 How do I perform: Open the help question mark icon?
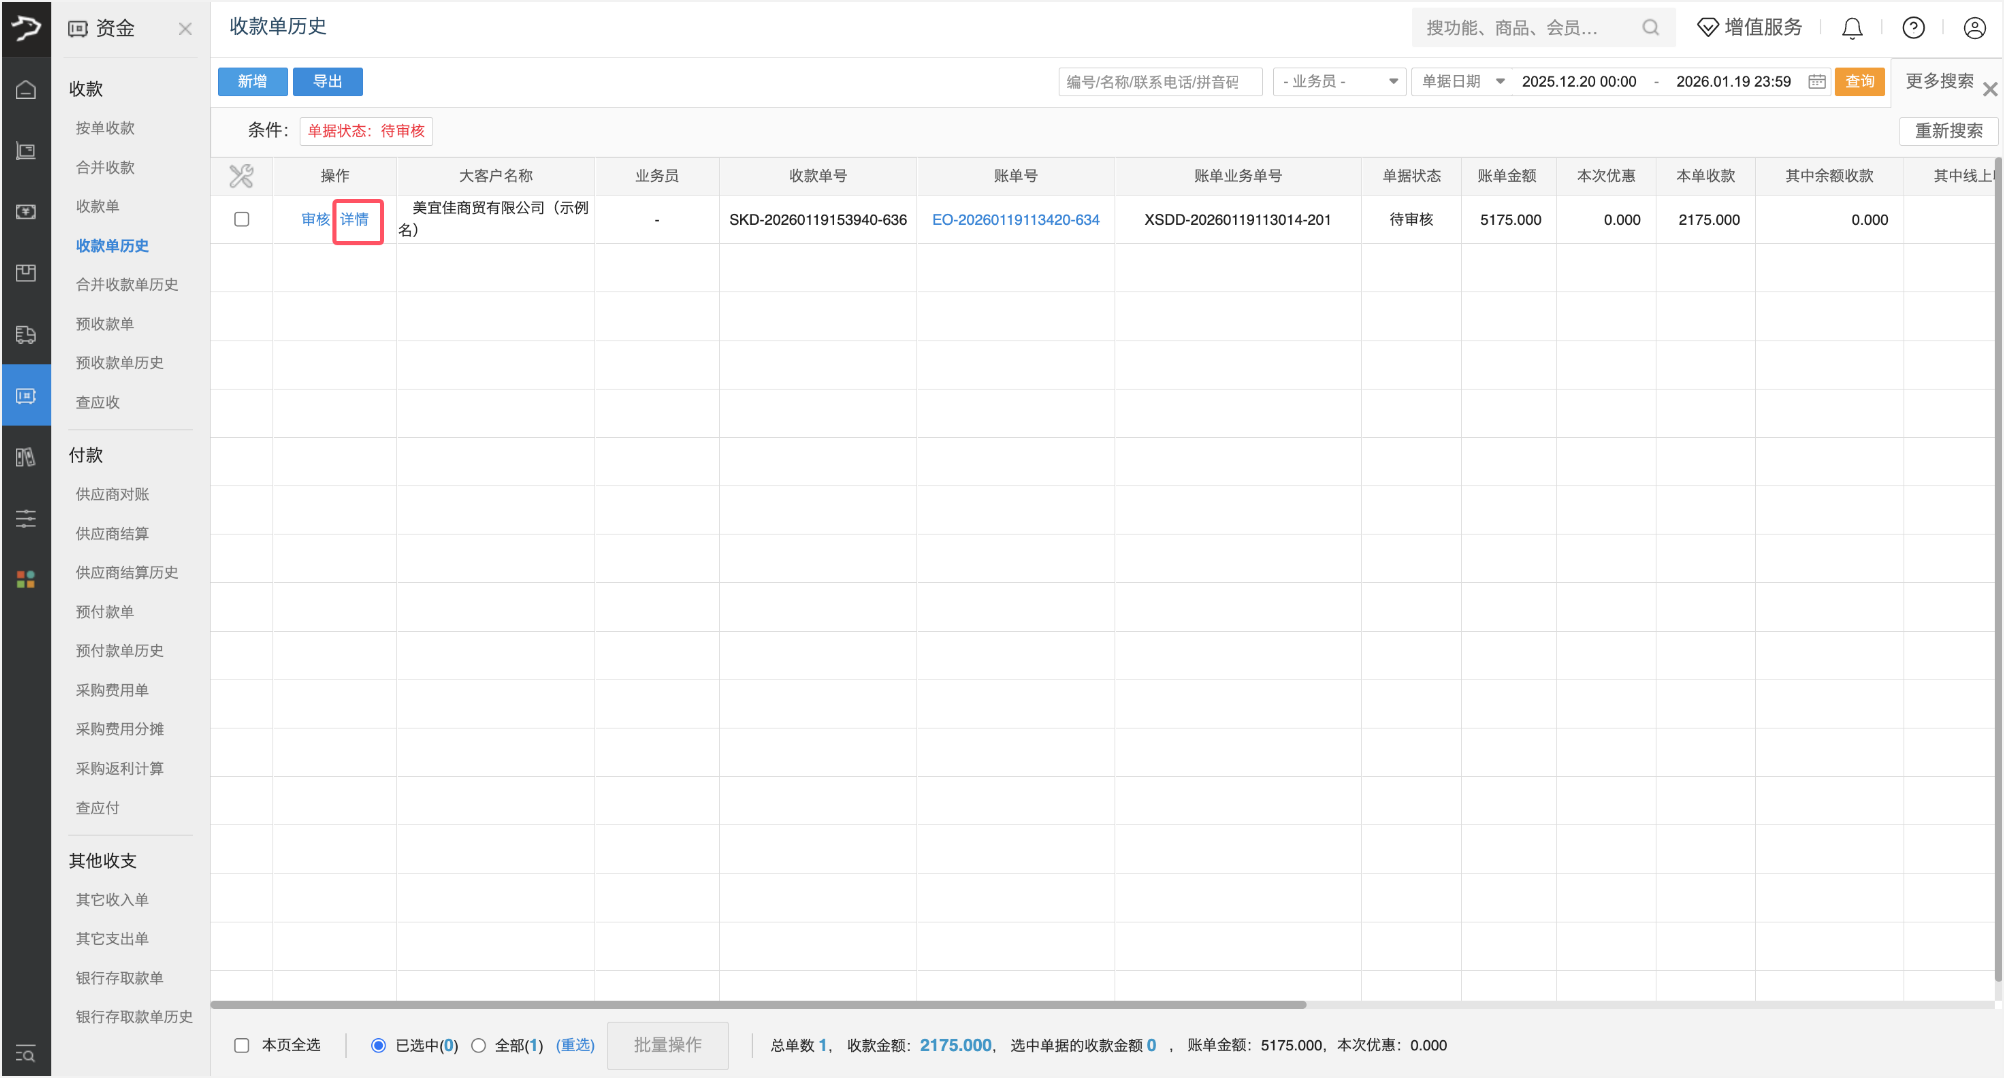pyautogui.click(x=1913, y=29)
